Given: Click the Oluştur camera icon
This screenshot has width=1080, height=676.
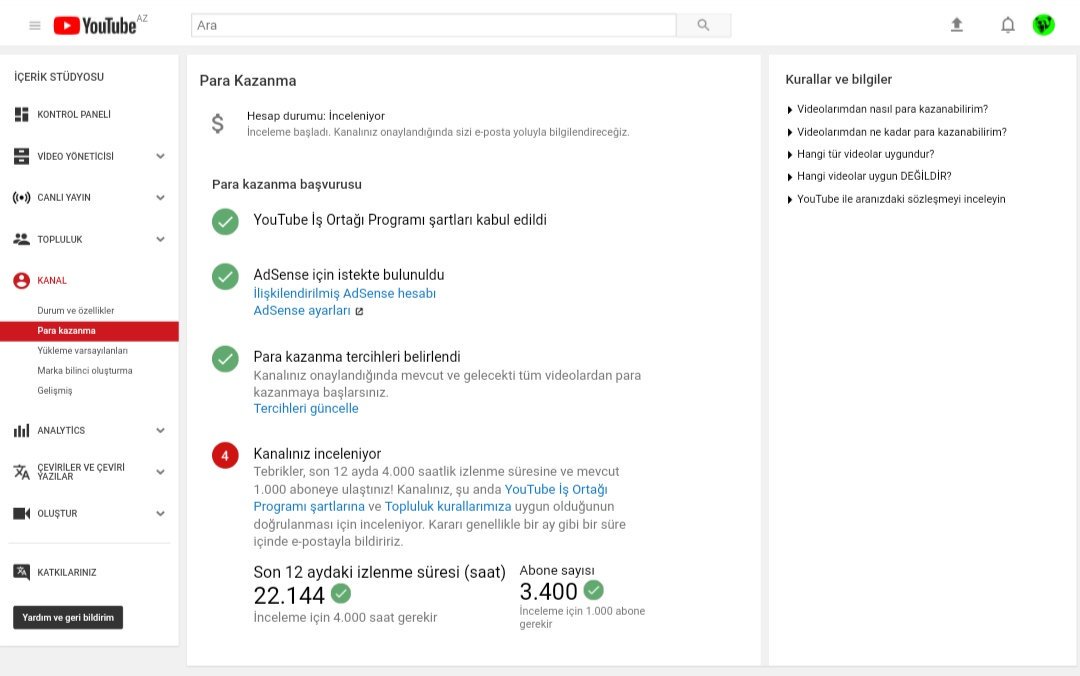Looking at the screenshot, I should coord(21,513).
